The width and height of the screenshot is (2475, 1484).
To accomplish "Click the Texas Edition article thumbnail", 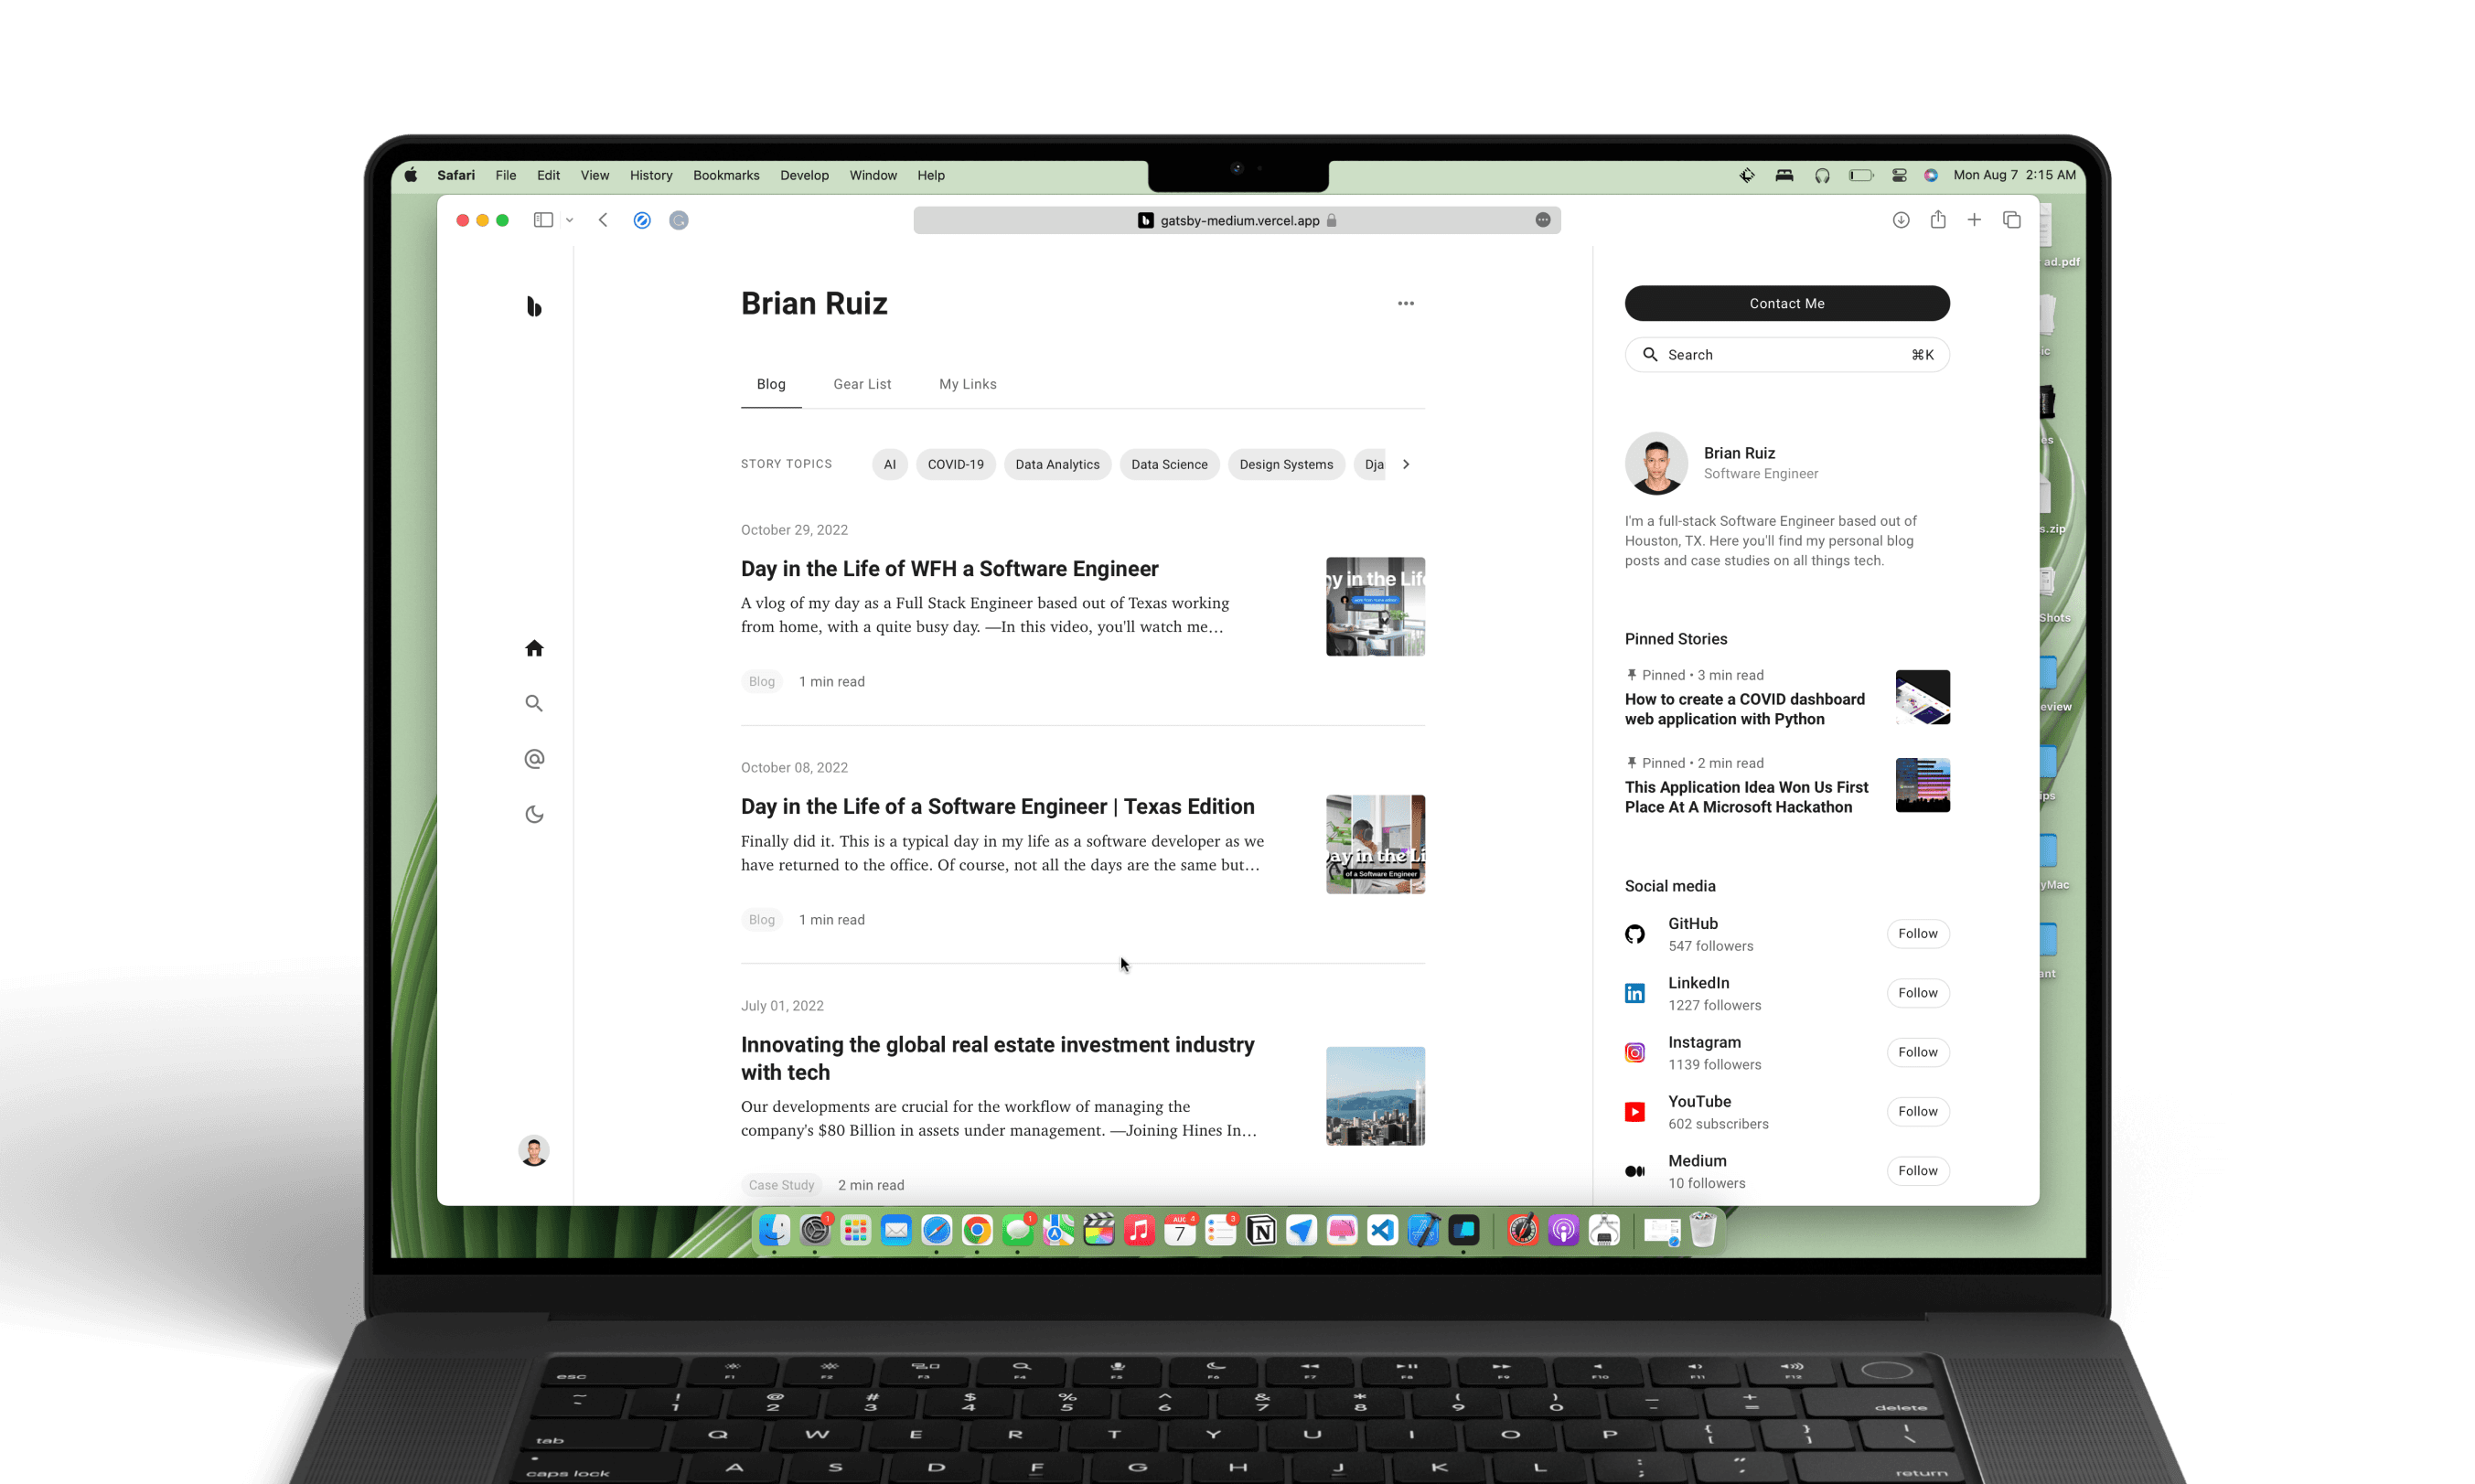I will coord(1375,844).
